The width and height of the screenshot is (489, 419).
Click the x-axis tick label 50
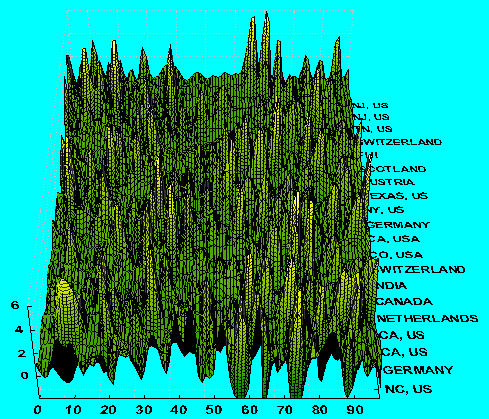pos(214,409)
